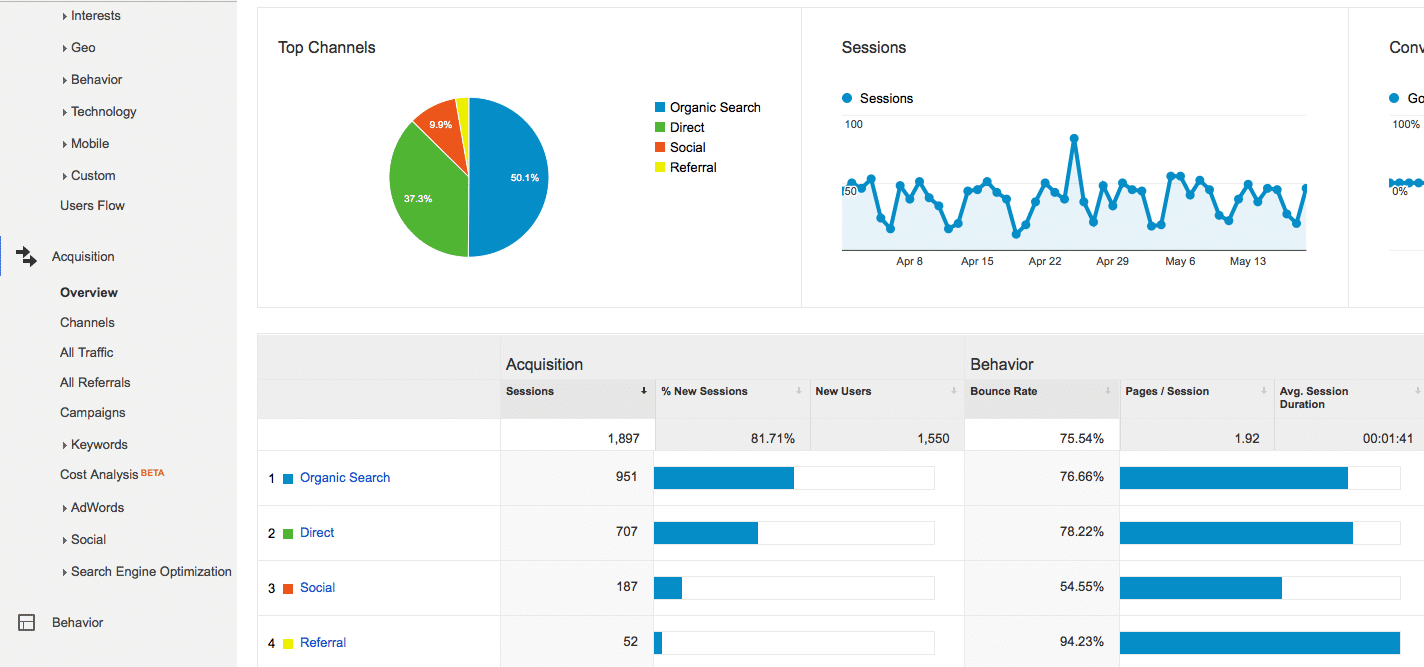Viewport: 1424px width, 667px height.
Task: Open the Behavior section layout icon
Action: [x=27, y=623]
